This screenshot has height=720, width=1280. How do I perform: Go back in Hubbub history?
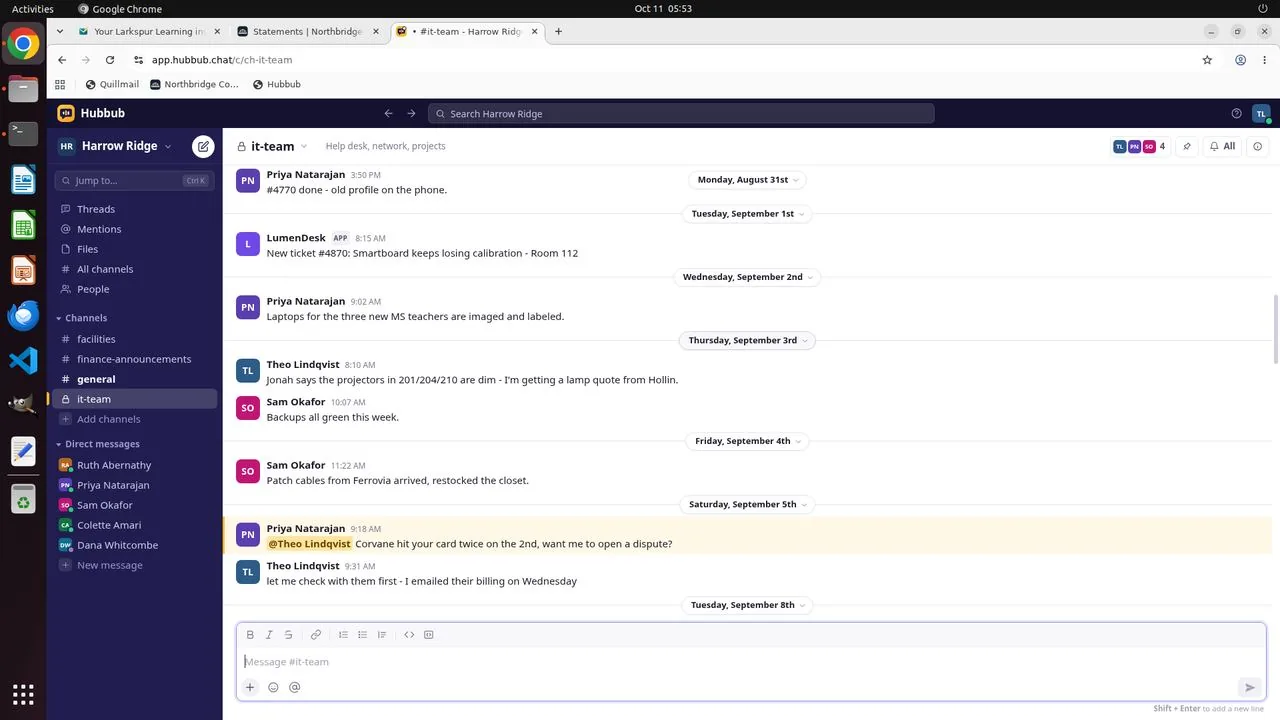tap(389, 114)
